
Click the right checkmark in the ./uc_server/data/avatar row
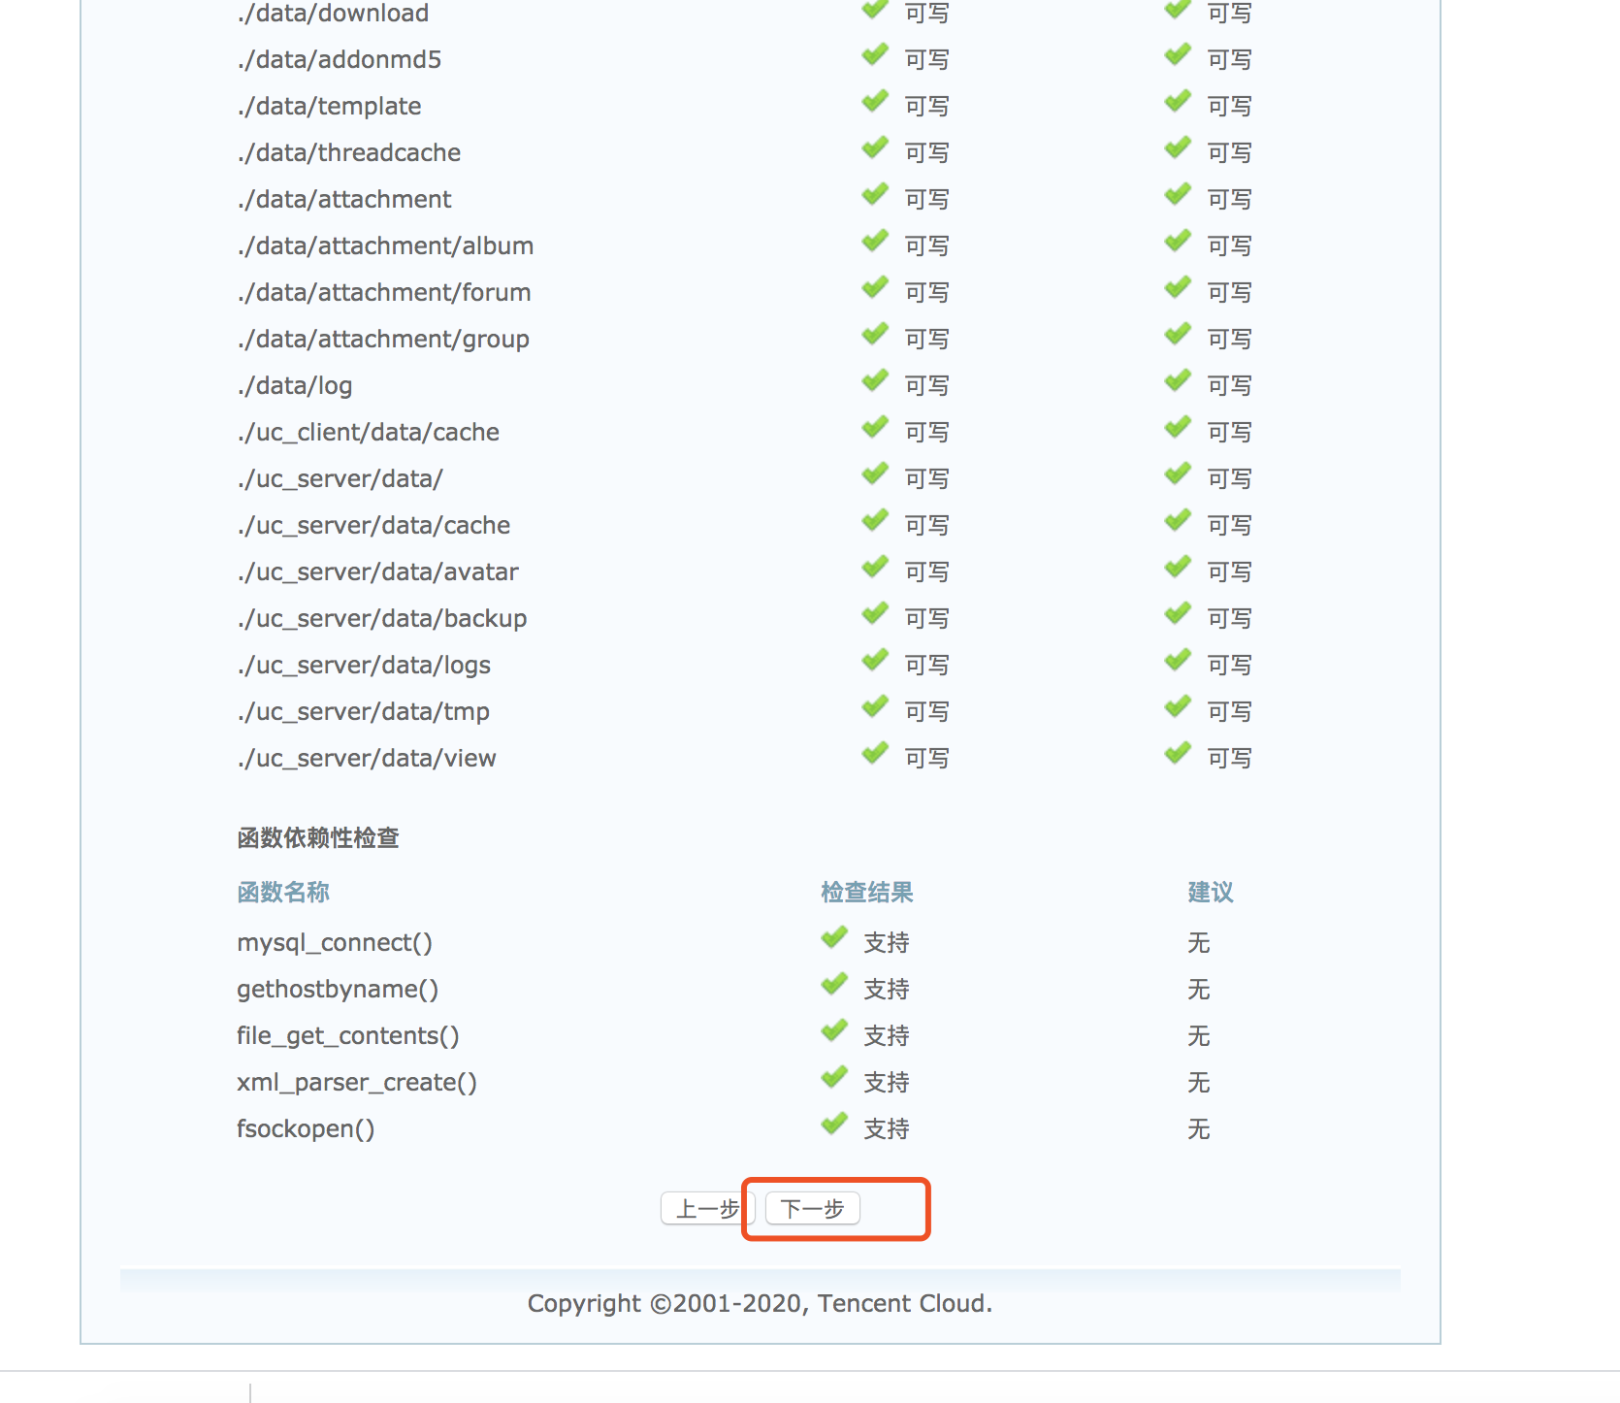click(1178, 568)
